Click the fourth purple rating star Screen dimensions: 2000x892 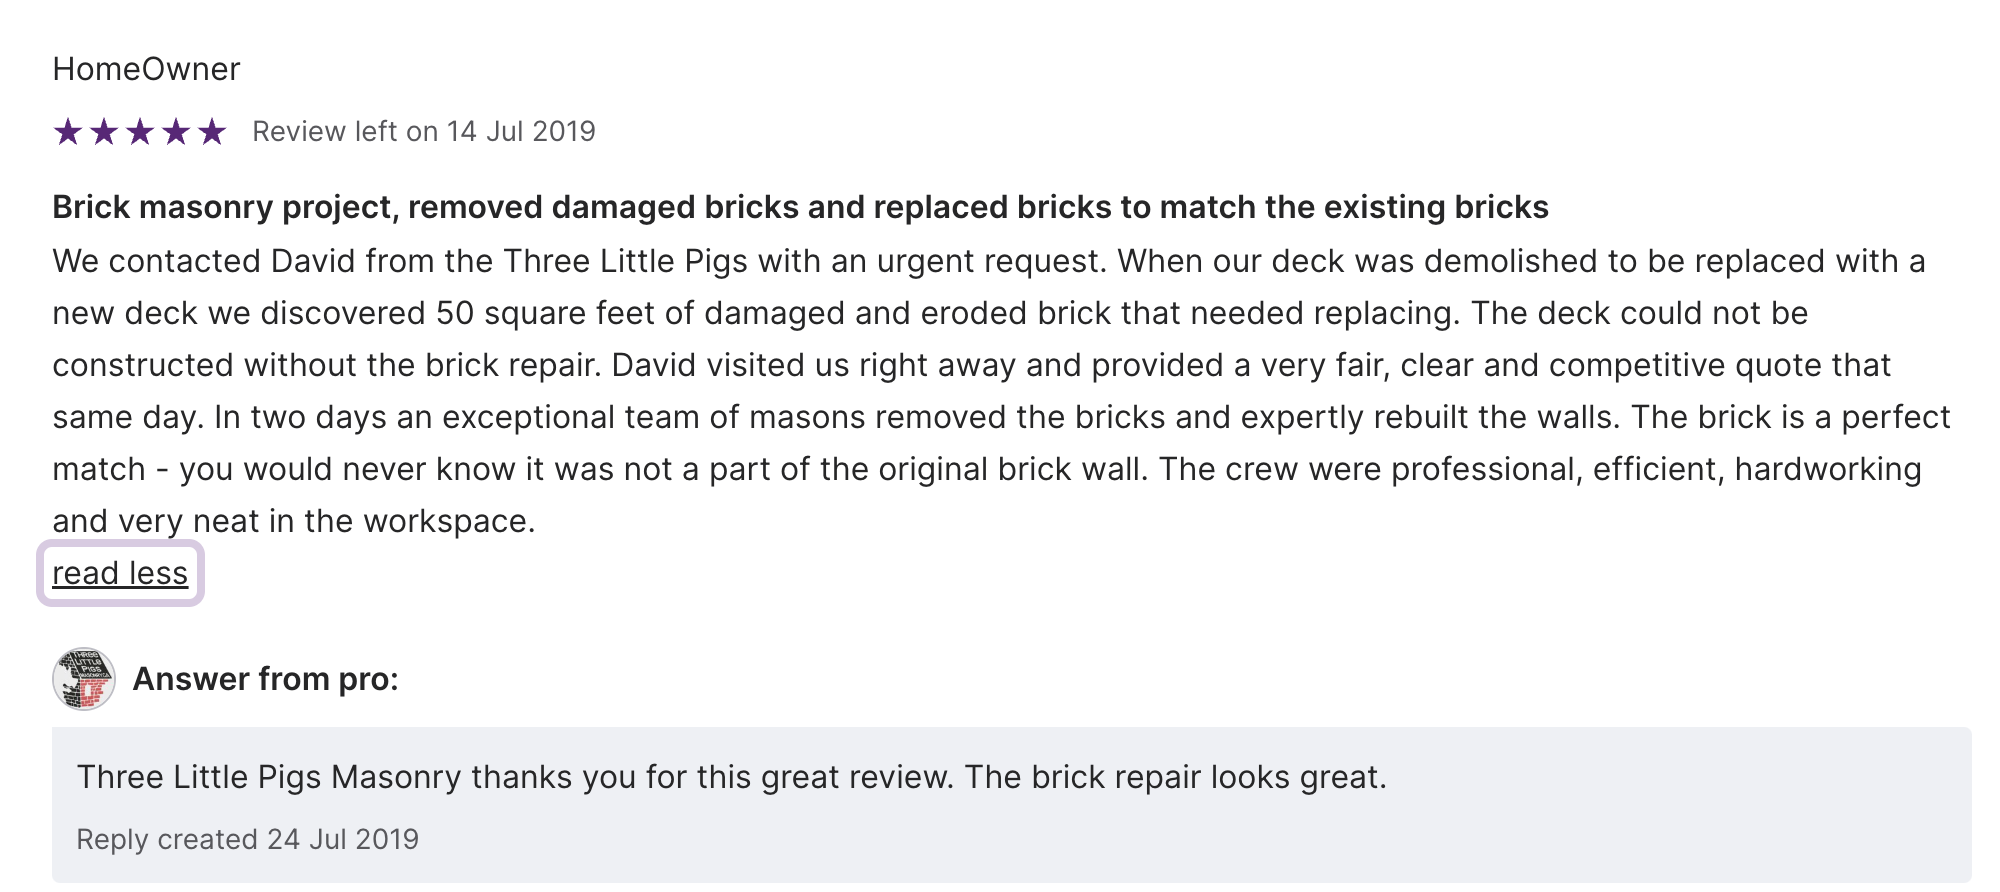pyautogui.click(x=176, y=131)
